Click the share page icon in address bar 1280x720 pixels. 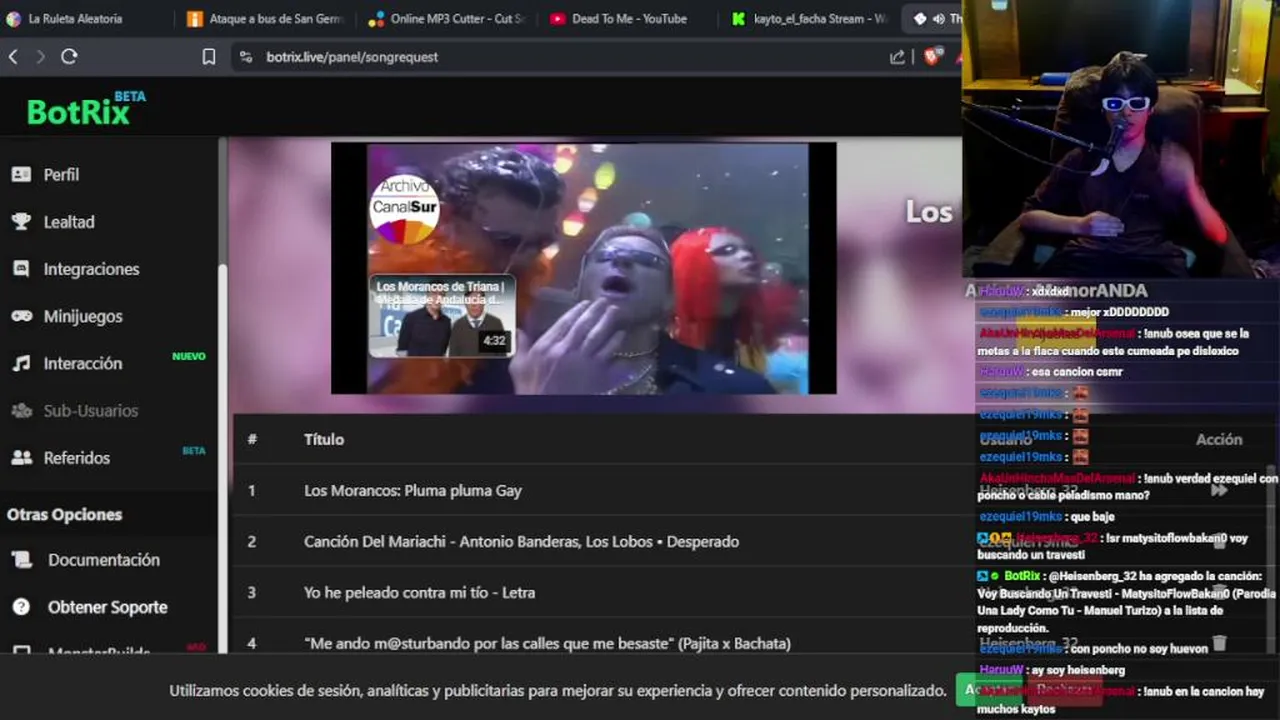click(x=897, y=57)
